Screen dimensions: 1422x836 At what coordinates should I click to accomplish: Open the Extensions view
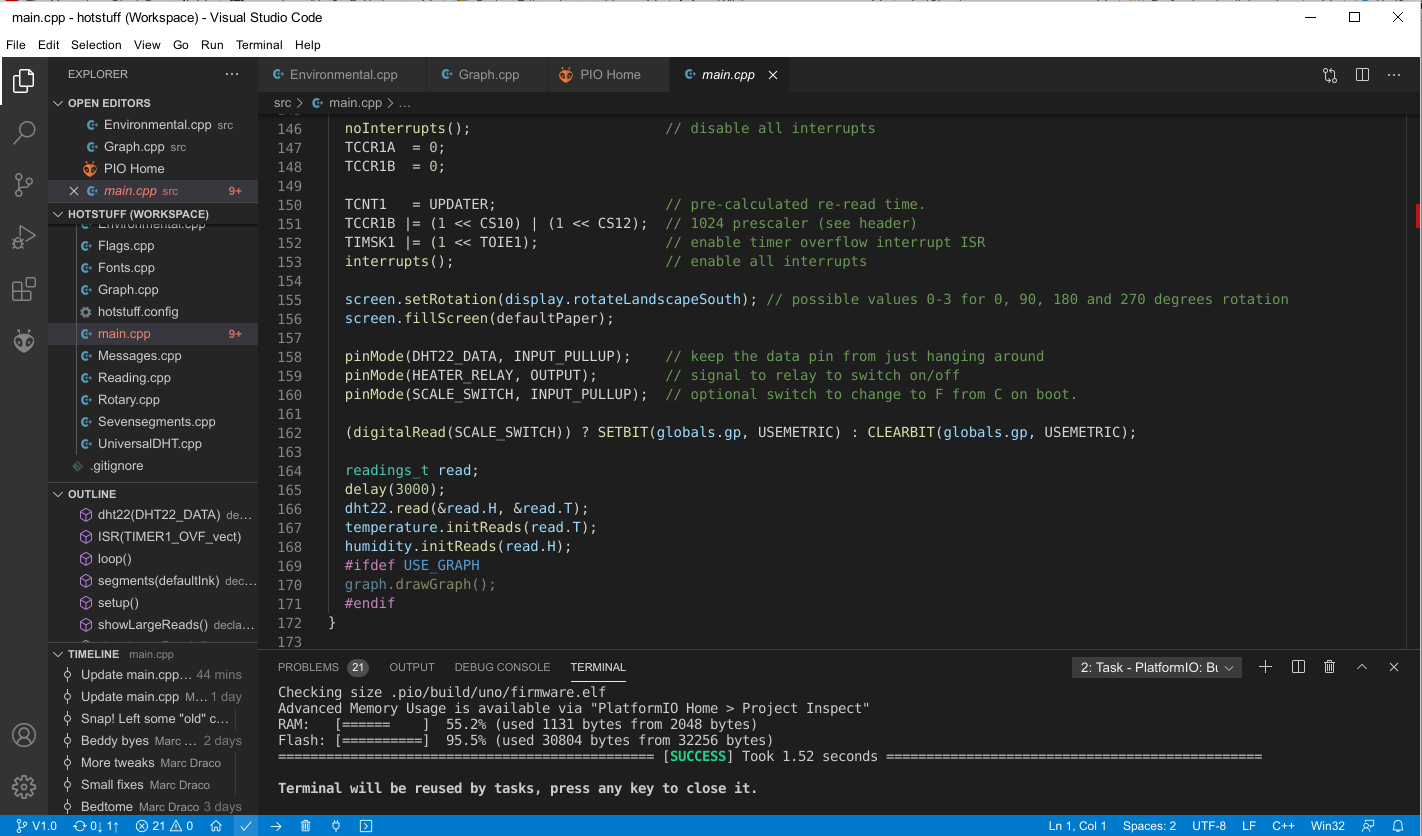[x=24, y=290]
